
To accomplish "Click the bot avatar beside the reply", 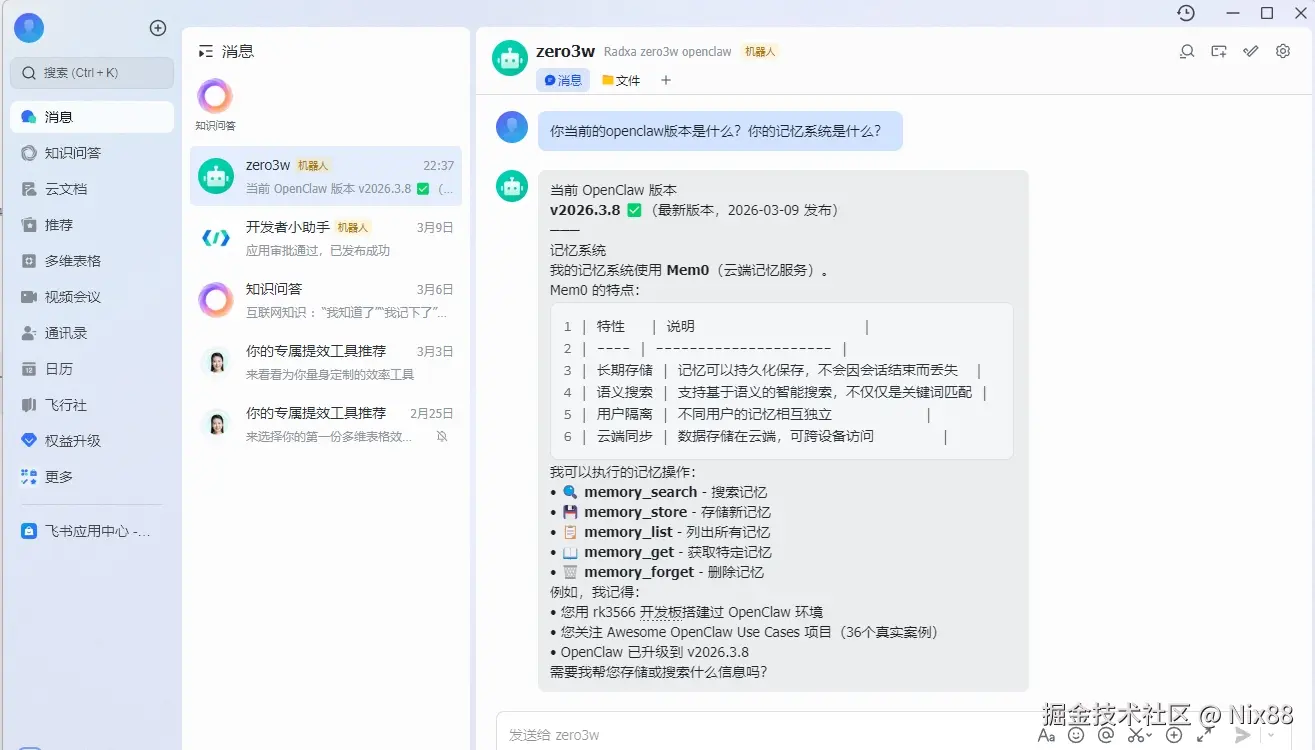I will tap(512, 186).
